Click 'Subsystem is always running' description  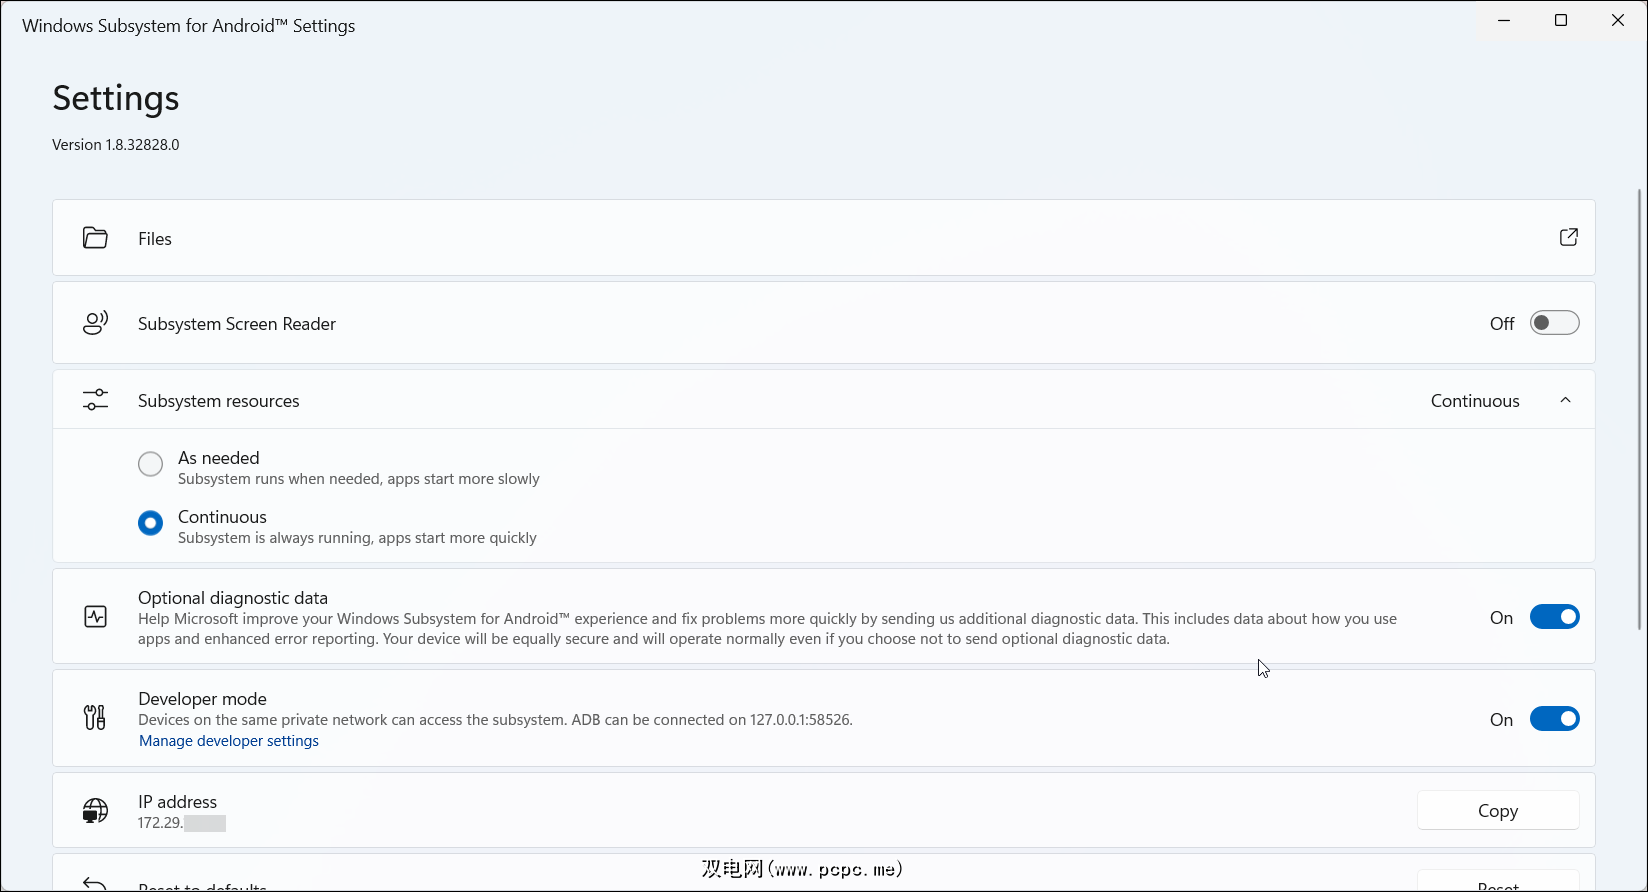point(357,538)
